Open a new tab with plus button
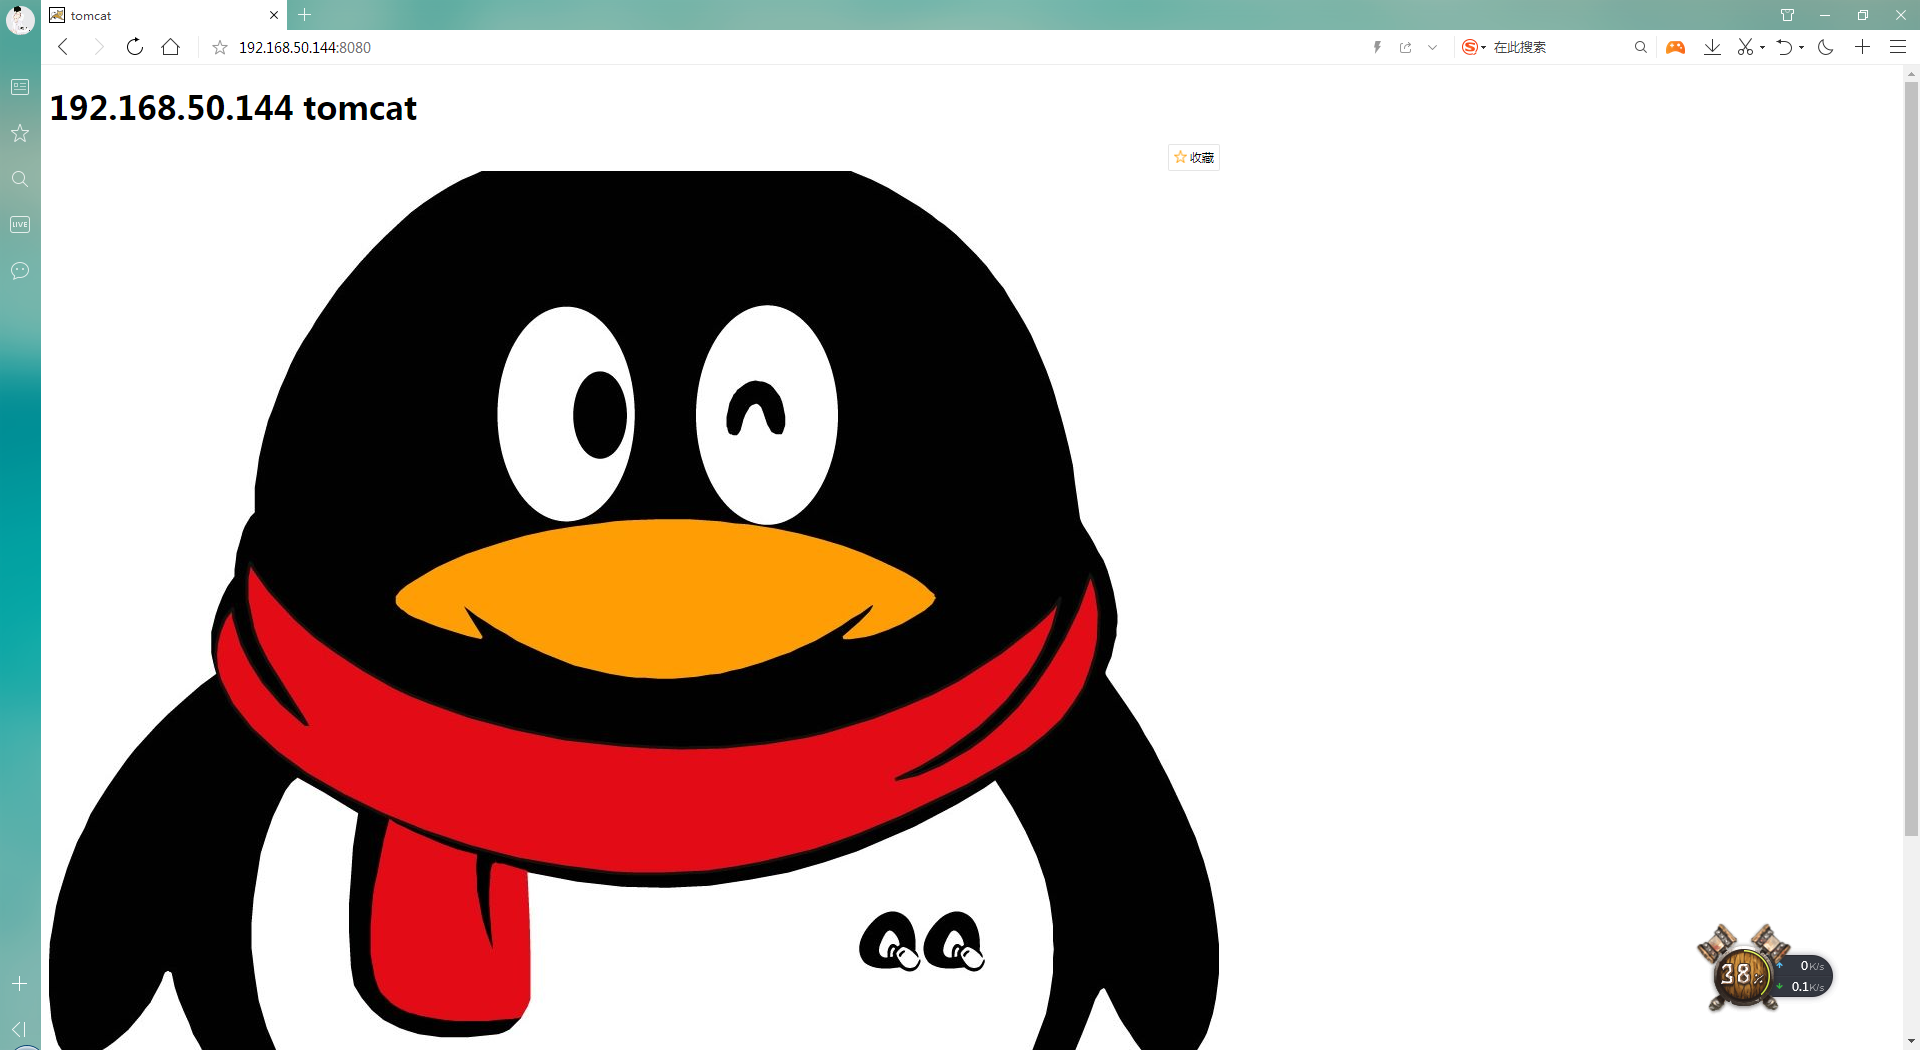Image resolution: width=1920 pixels, height=1050 pixels. 305,15
